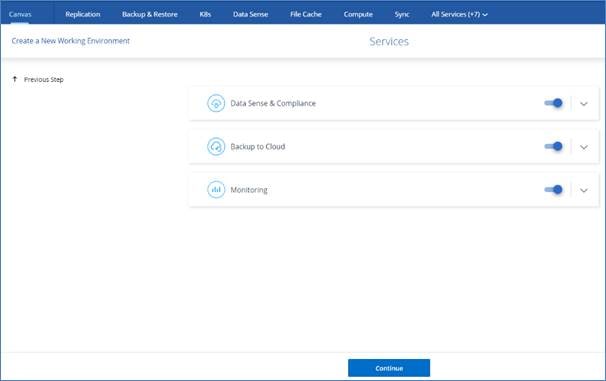The height and width of the screenshot is (381, 606).
Task: Open the Sync tab
Action: pos(402,14)
